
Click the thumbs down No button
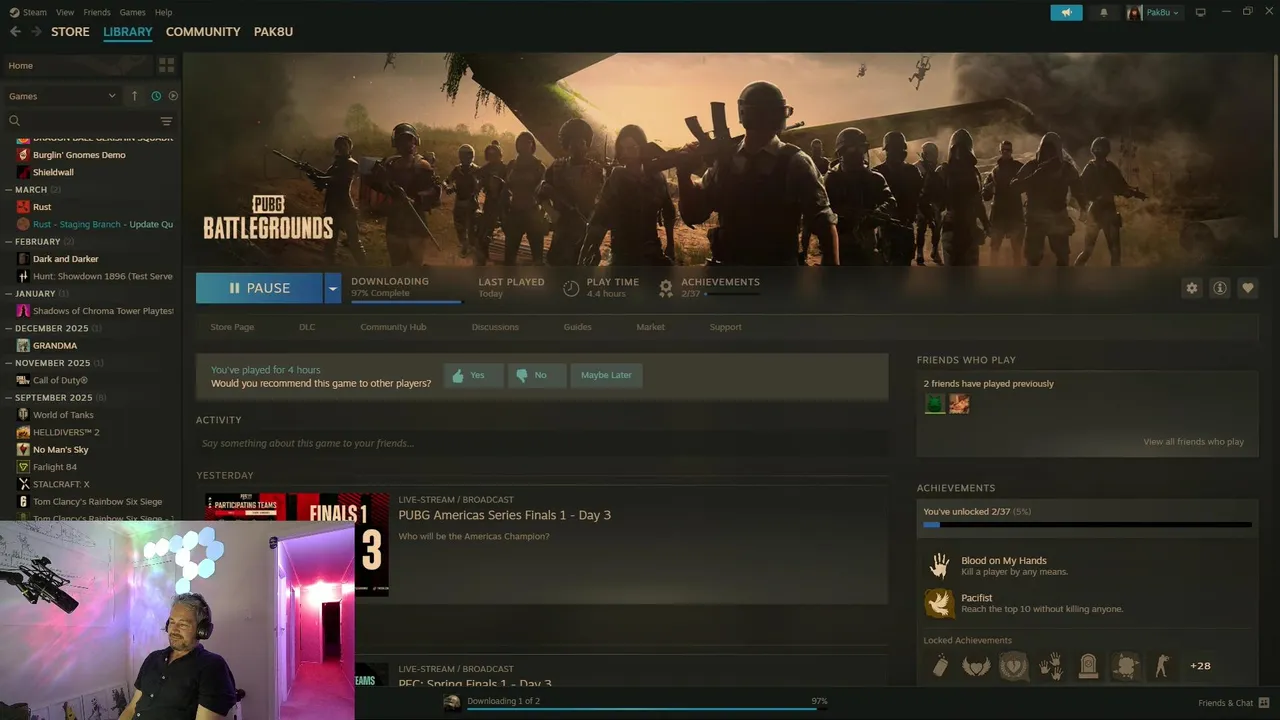[x=536, y=375]
